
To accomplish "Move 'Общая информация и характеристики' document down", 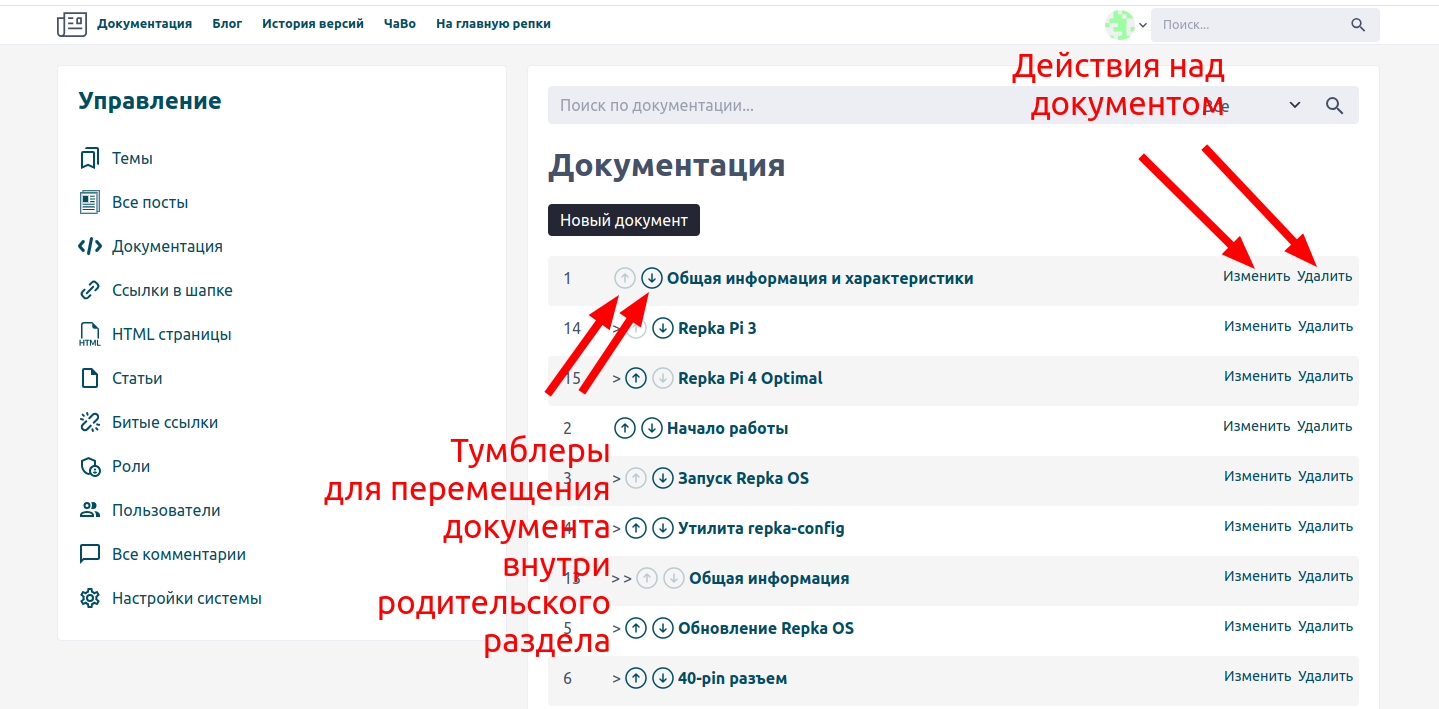I will tap(652, 278).
